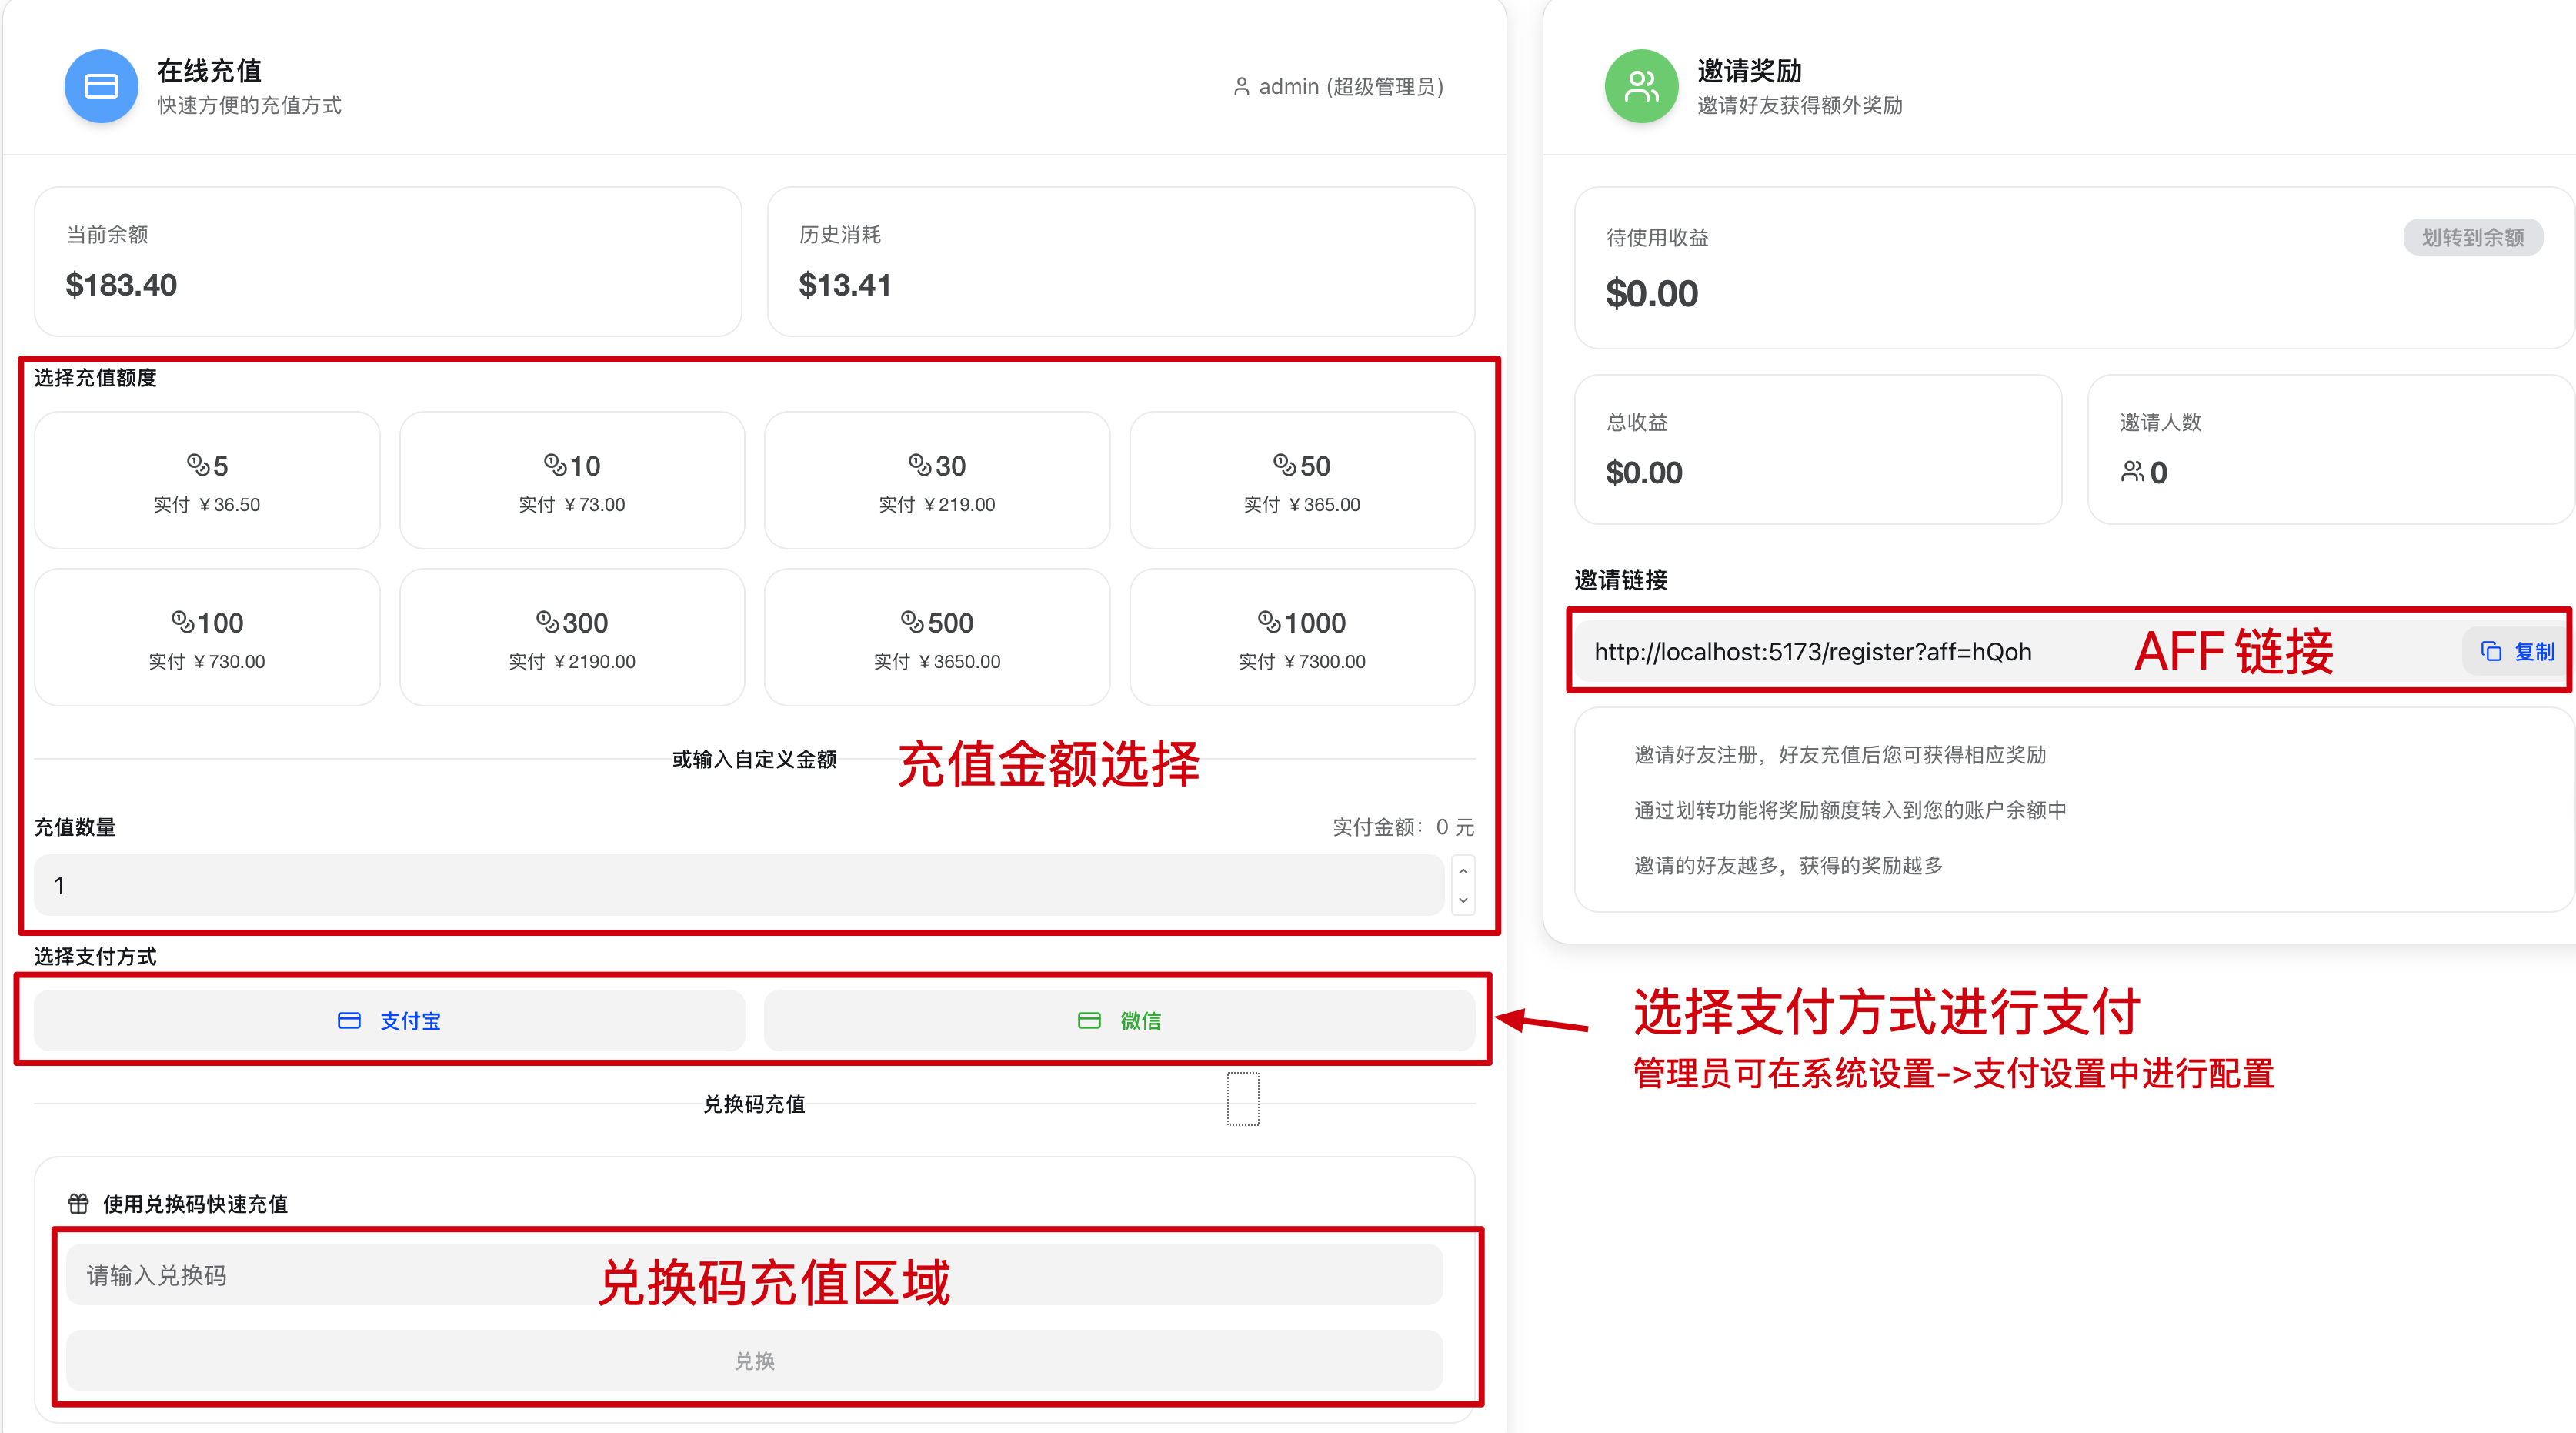Decrease recharge quantity with down arrow
This screenshot has height=1433, width=2576.
[x=1463, y=900]
